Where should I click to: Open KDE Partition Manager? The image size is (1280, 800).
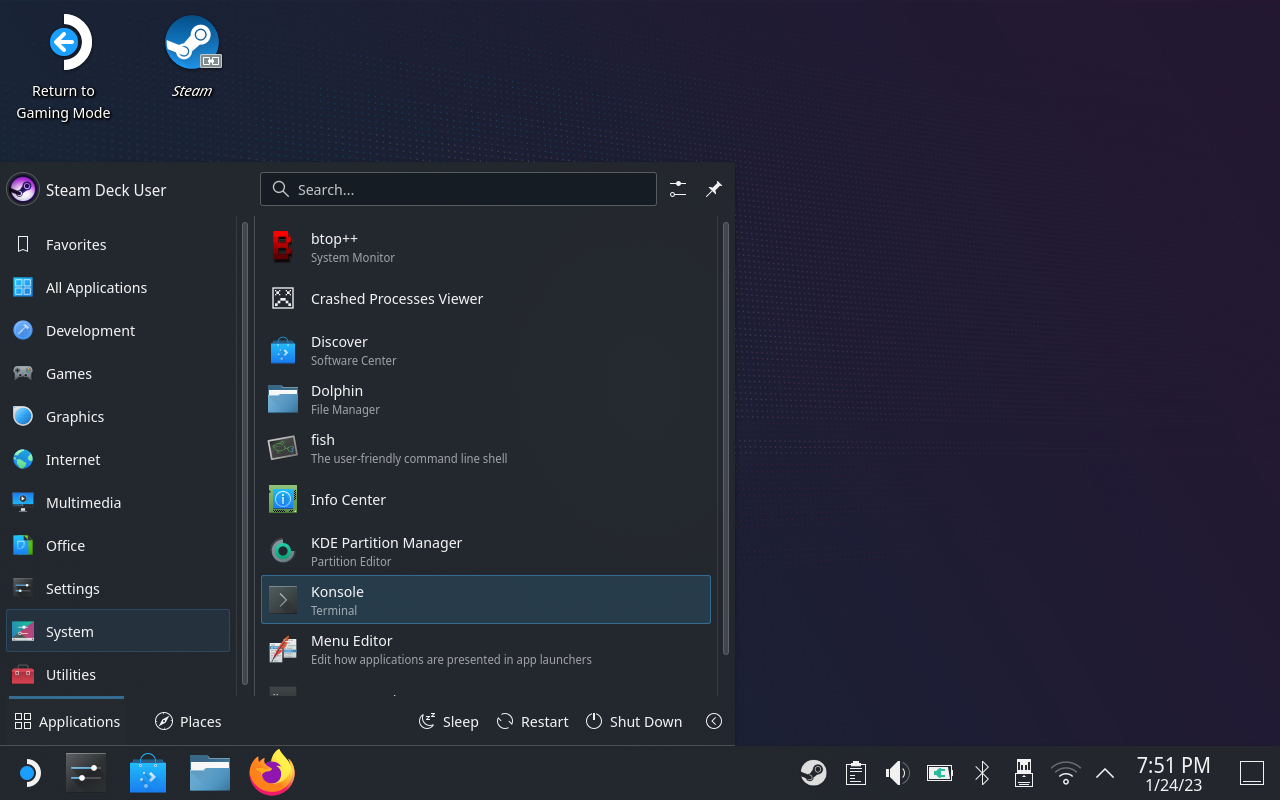[x=485, y=551]
